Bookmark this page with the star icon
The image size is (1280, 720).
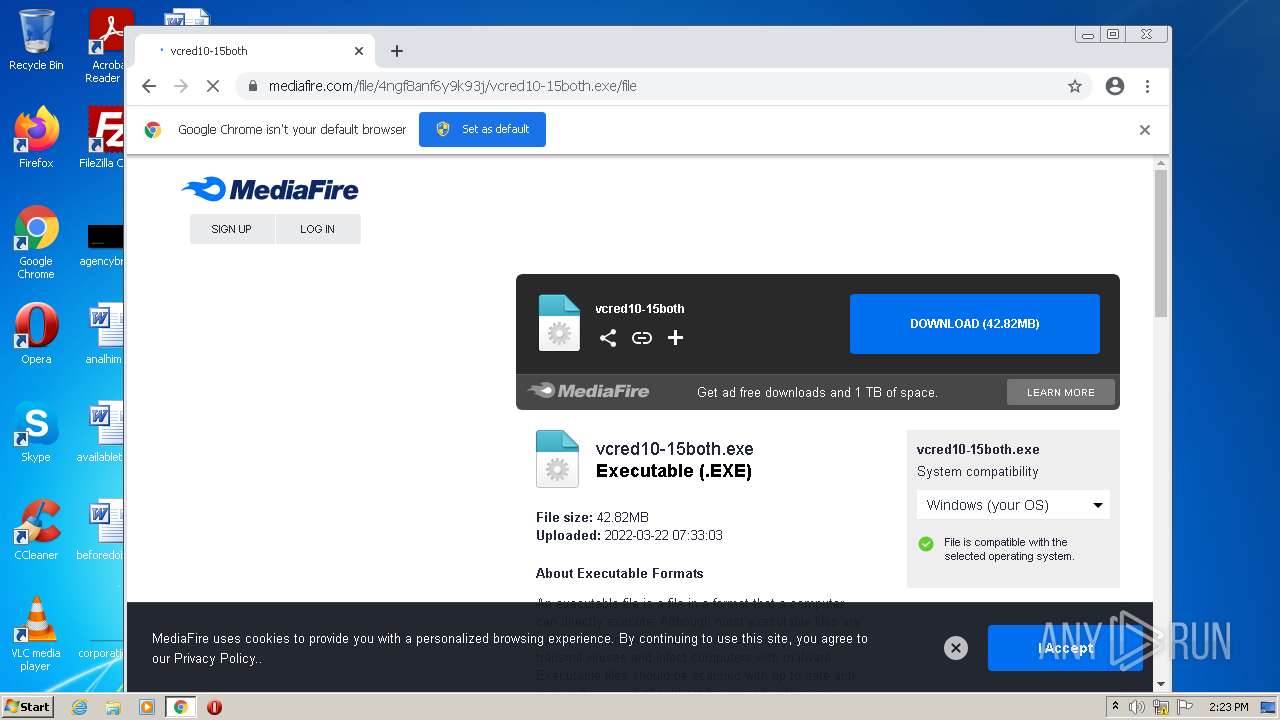coord(1075,86)
